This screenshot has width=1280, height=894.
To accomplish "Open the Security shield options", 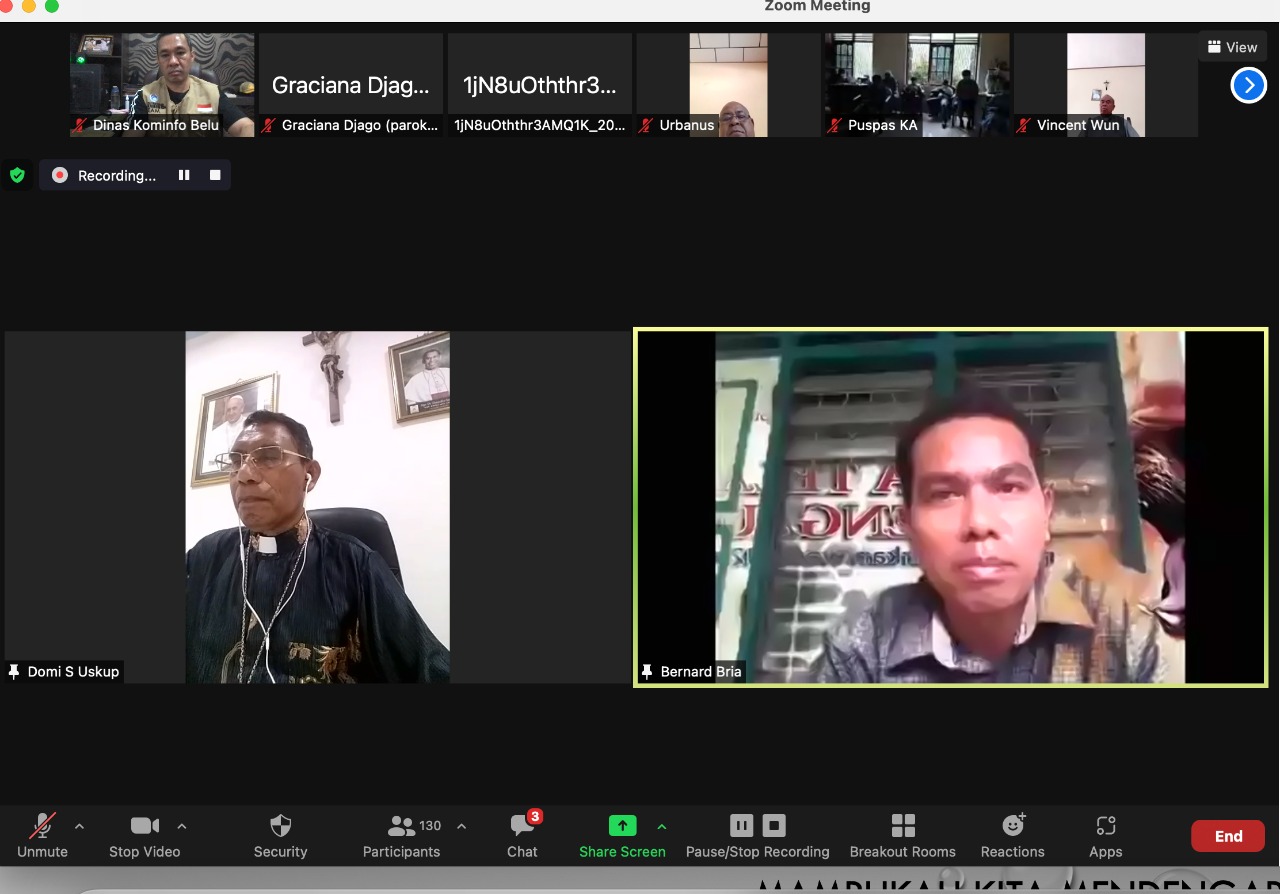I will [280, 835].
